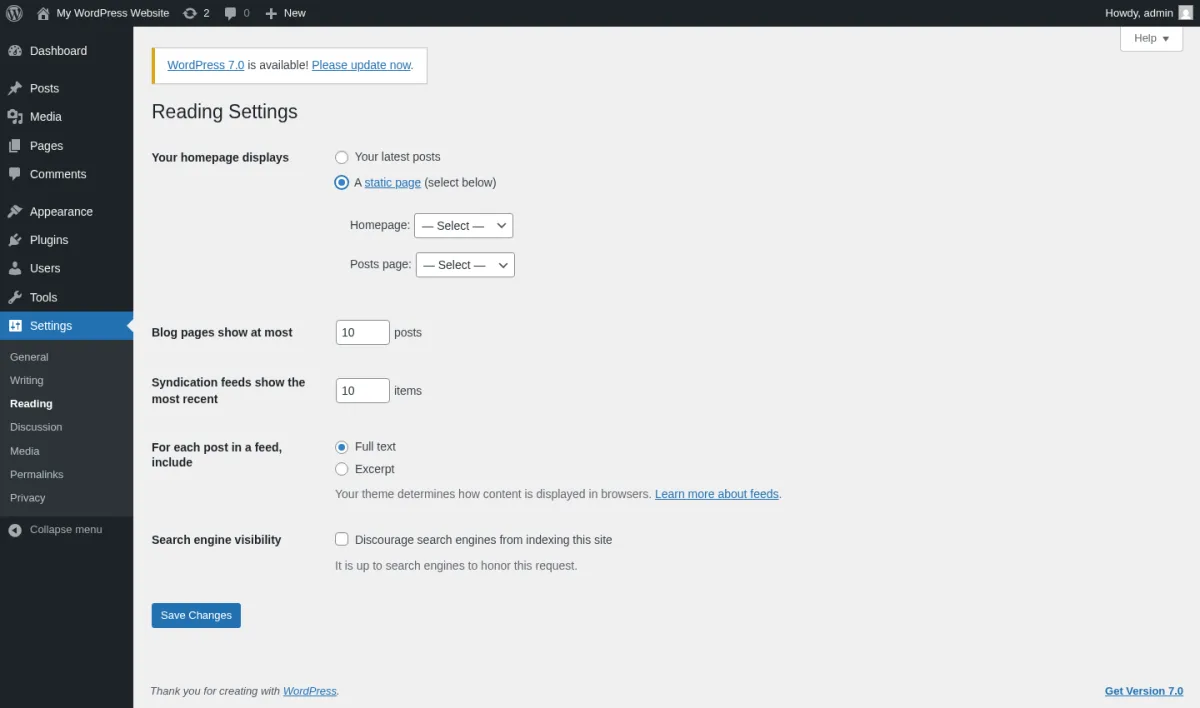This screenshot has height=708, width=1200.
Task: Click the Posts pushpin icon
Action: tap(15, 88)
